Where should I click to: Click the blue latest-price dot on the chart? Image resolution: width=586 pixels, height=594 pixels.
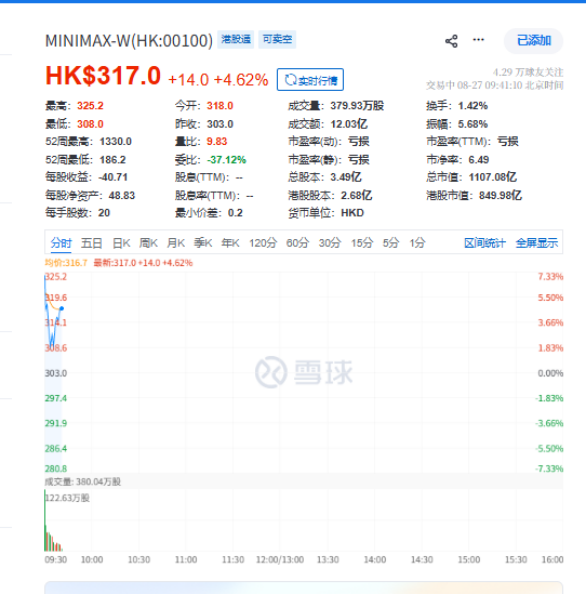[62, 309]
